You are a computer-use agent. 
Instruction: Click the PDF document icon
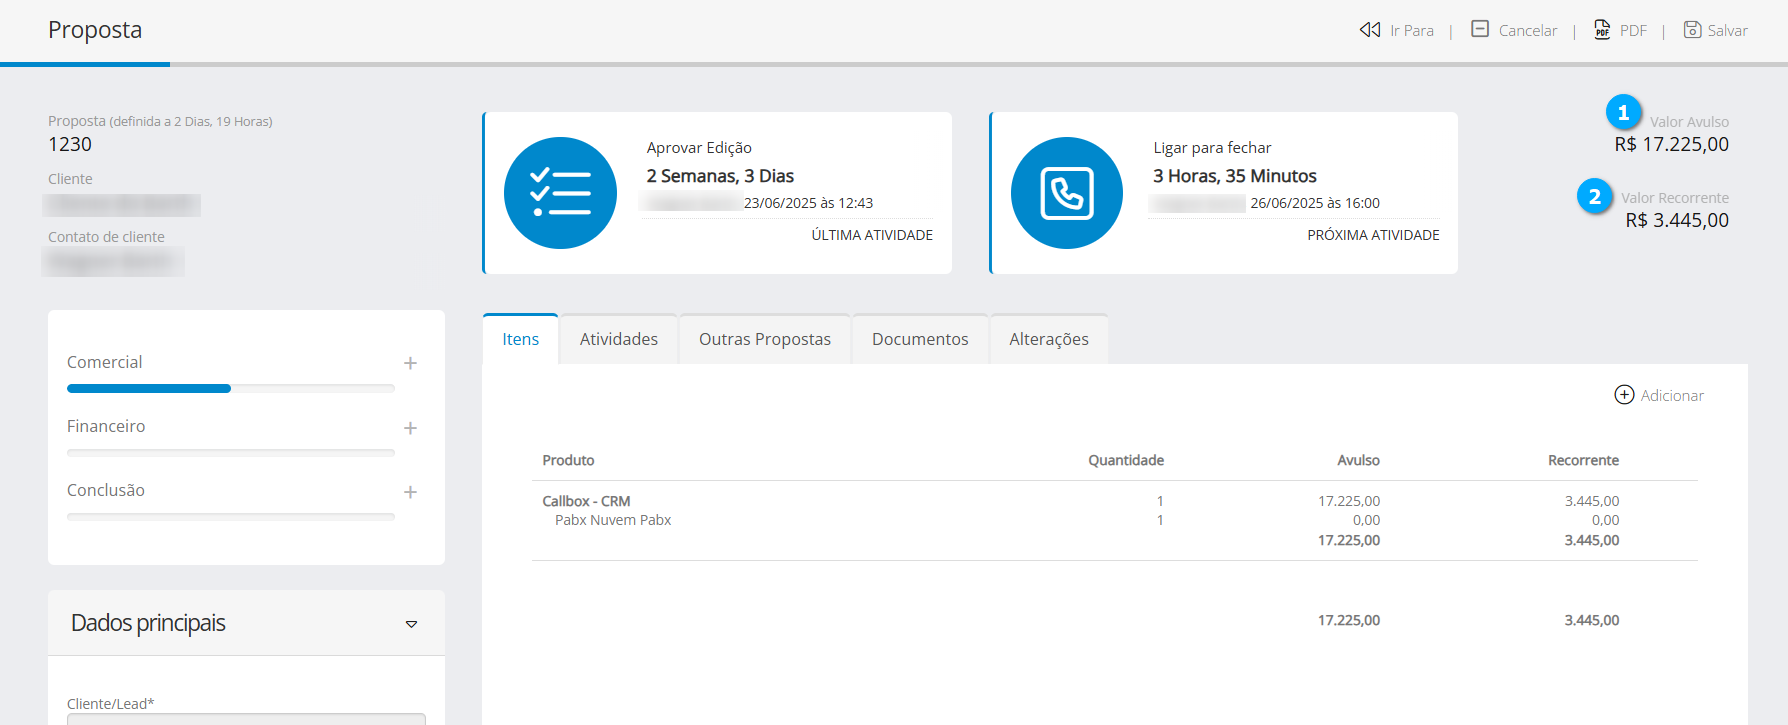[1602, 30]
